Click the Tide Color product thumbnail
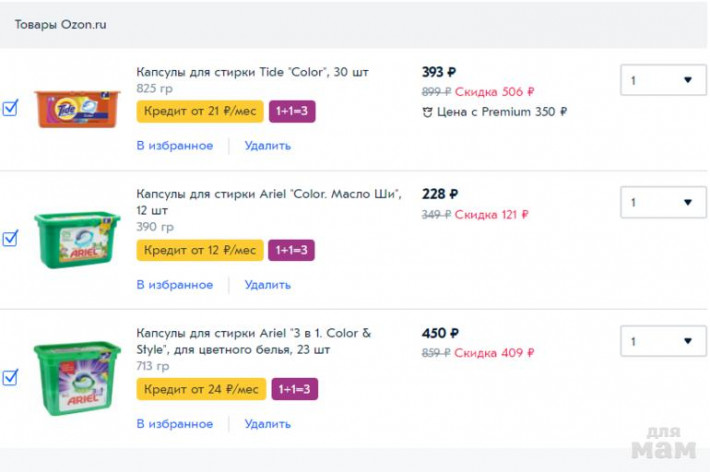The height and width of the screenshot is (472, 710). click(77, 107)
